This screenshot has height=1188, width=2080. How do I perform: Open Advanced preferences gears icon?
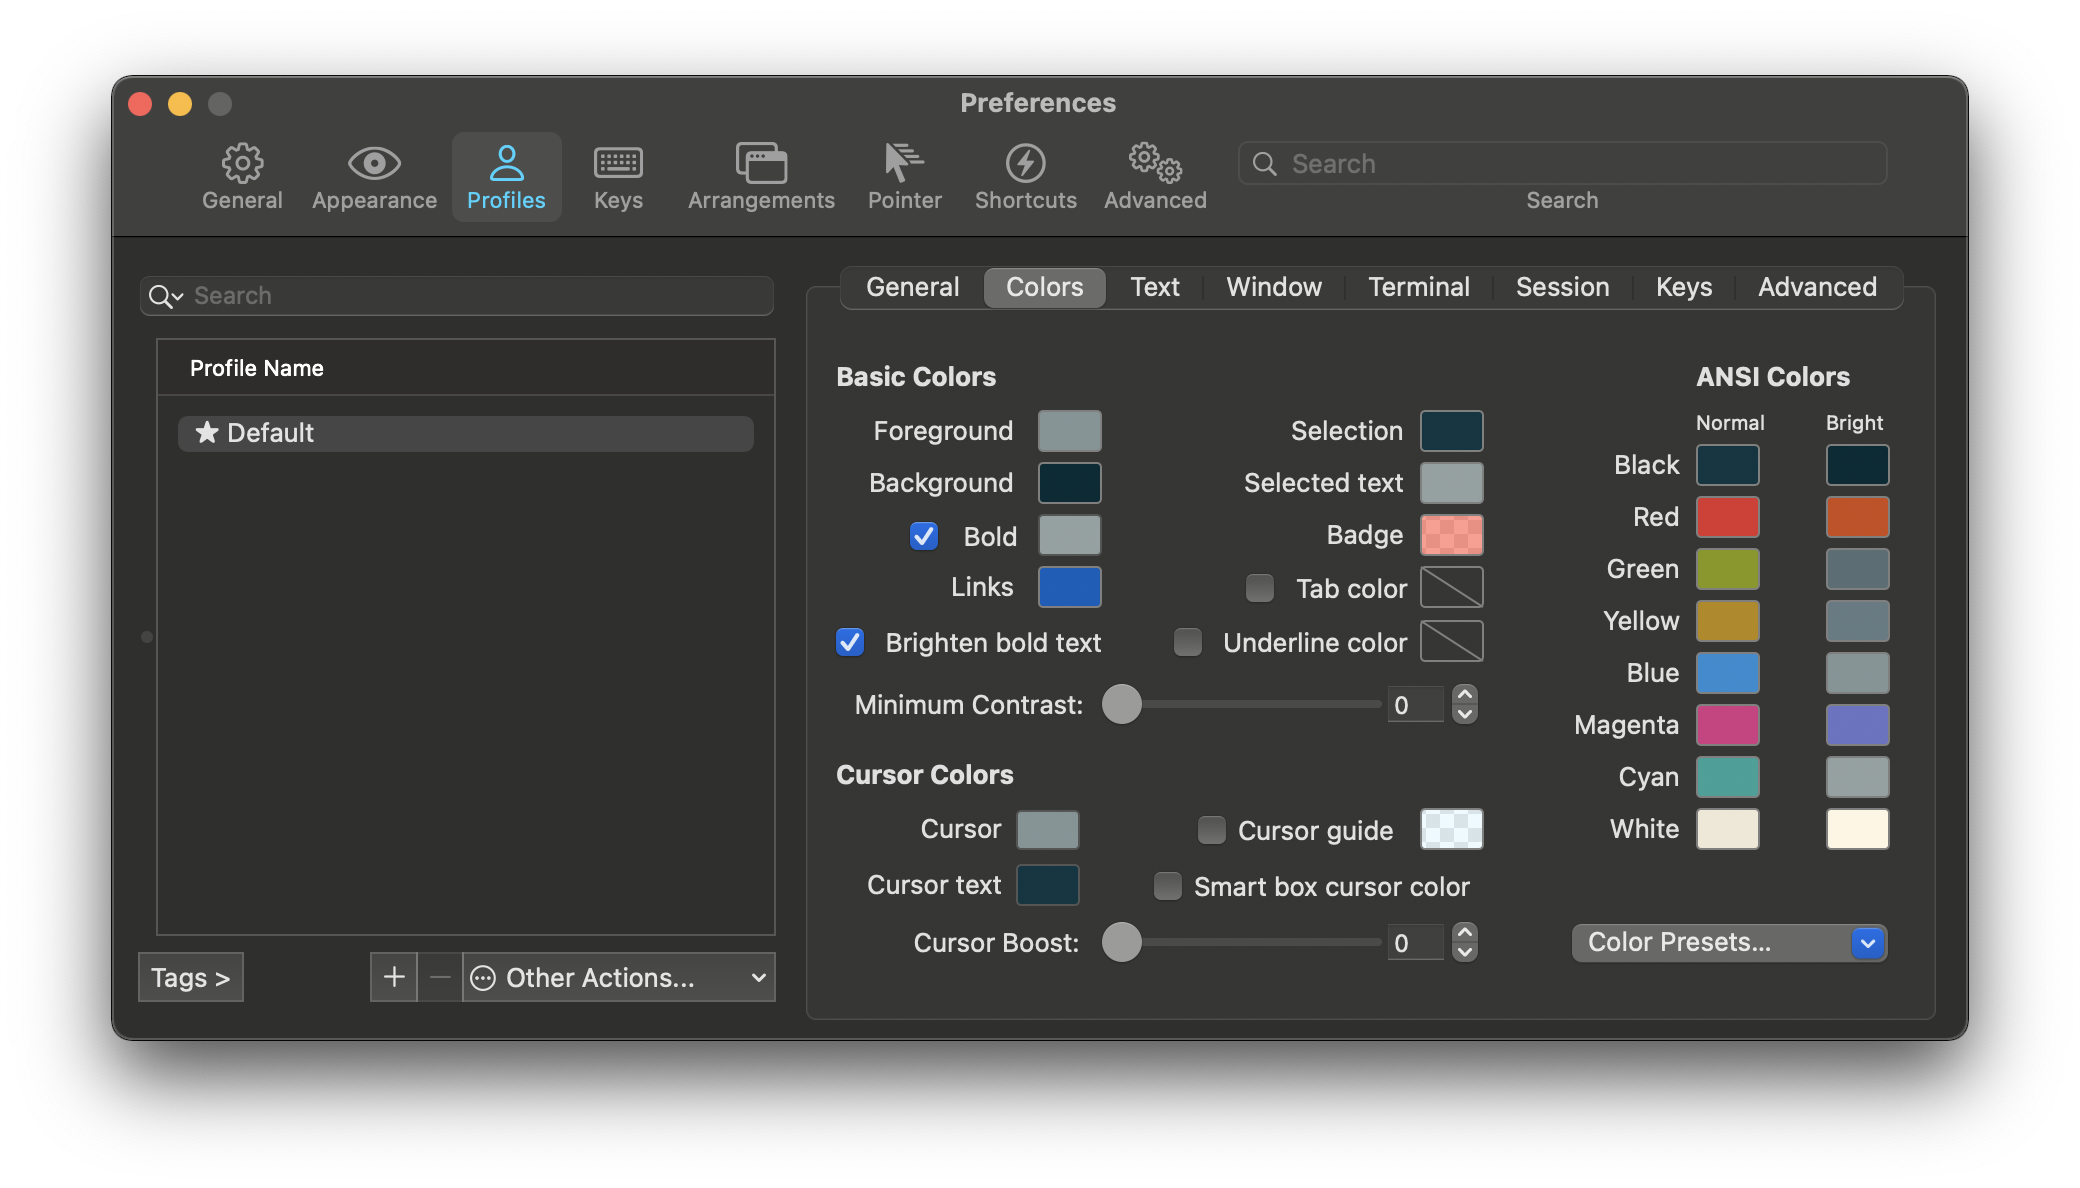[x=1155, y=164]
